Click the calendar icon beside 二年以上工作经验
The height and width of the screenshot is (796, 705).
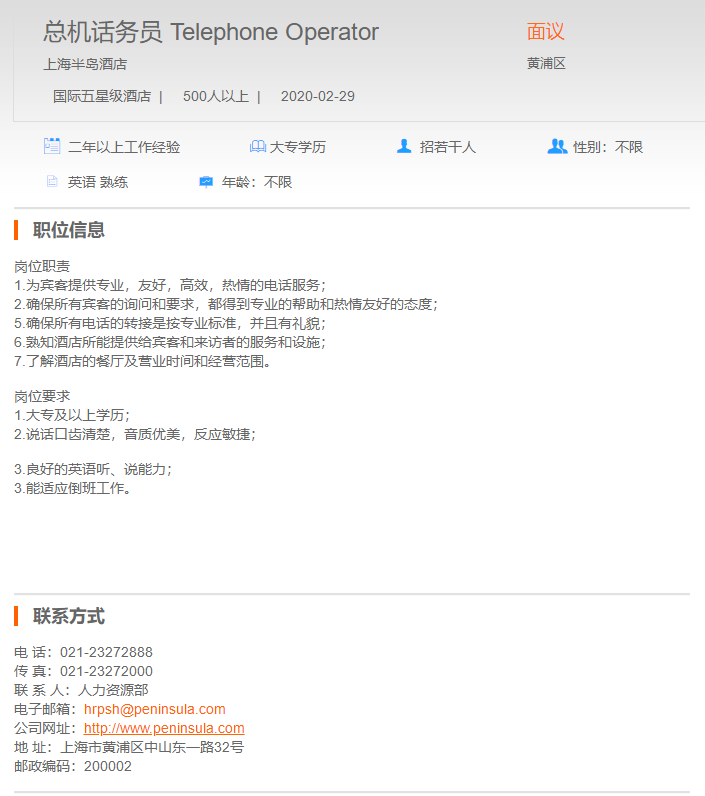[x=52, y=146]
